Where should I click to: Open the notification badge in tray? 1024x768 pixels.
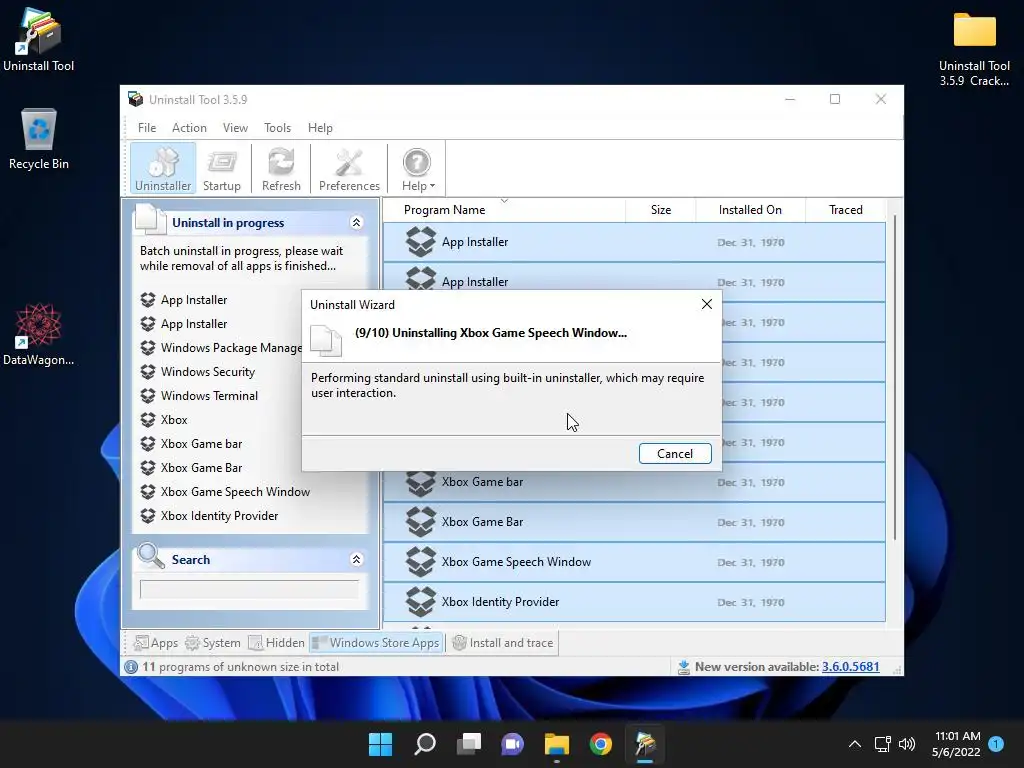point(996,743)
